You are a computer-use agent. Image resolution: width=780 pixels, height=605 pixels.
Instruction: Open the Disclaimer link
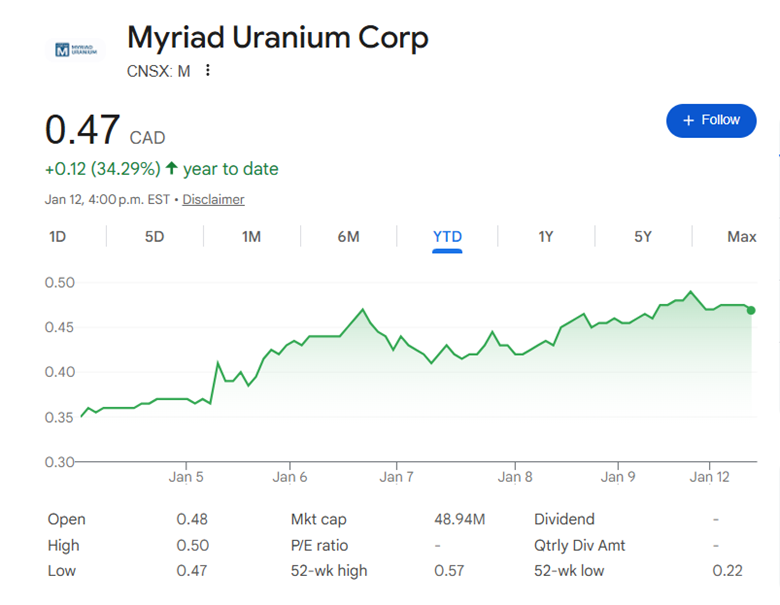(213, 199)
